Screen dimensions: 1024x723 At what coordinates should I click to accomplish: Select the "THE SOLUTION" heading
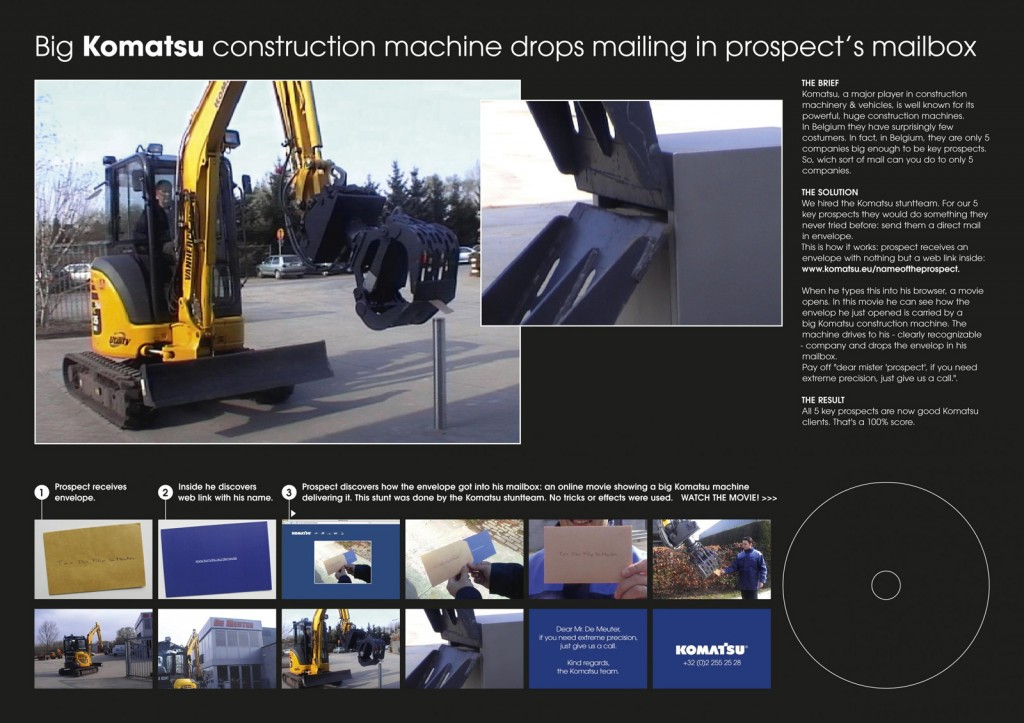pos(829,192)
